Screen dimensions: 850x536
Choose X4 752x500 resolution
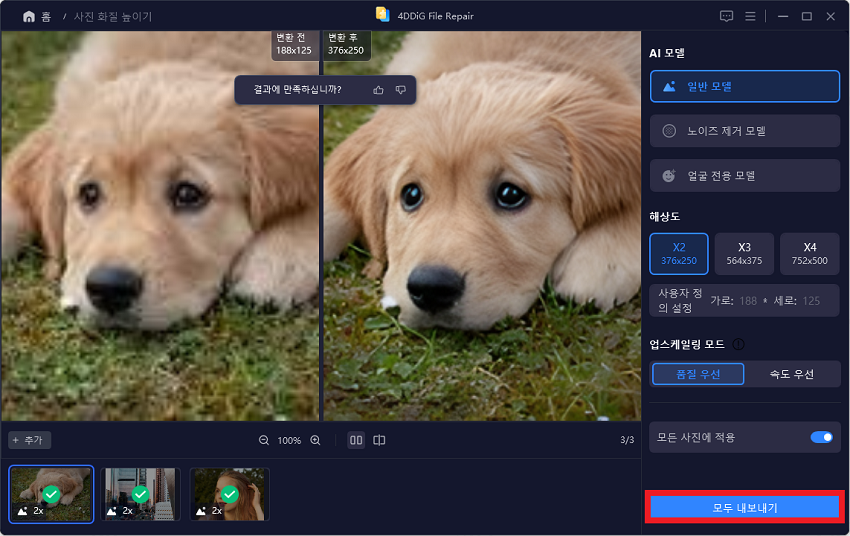(x=809, y=254)
